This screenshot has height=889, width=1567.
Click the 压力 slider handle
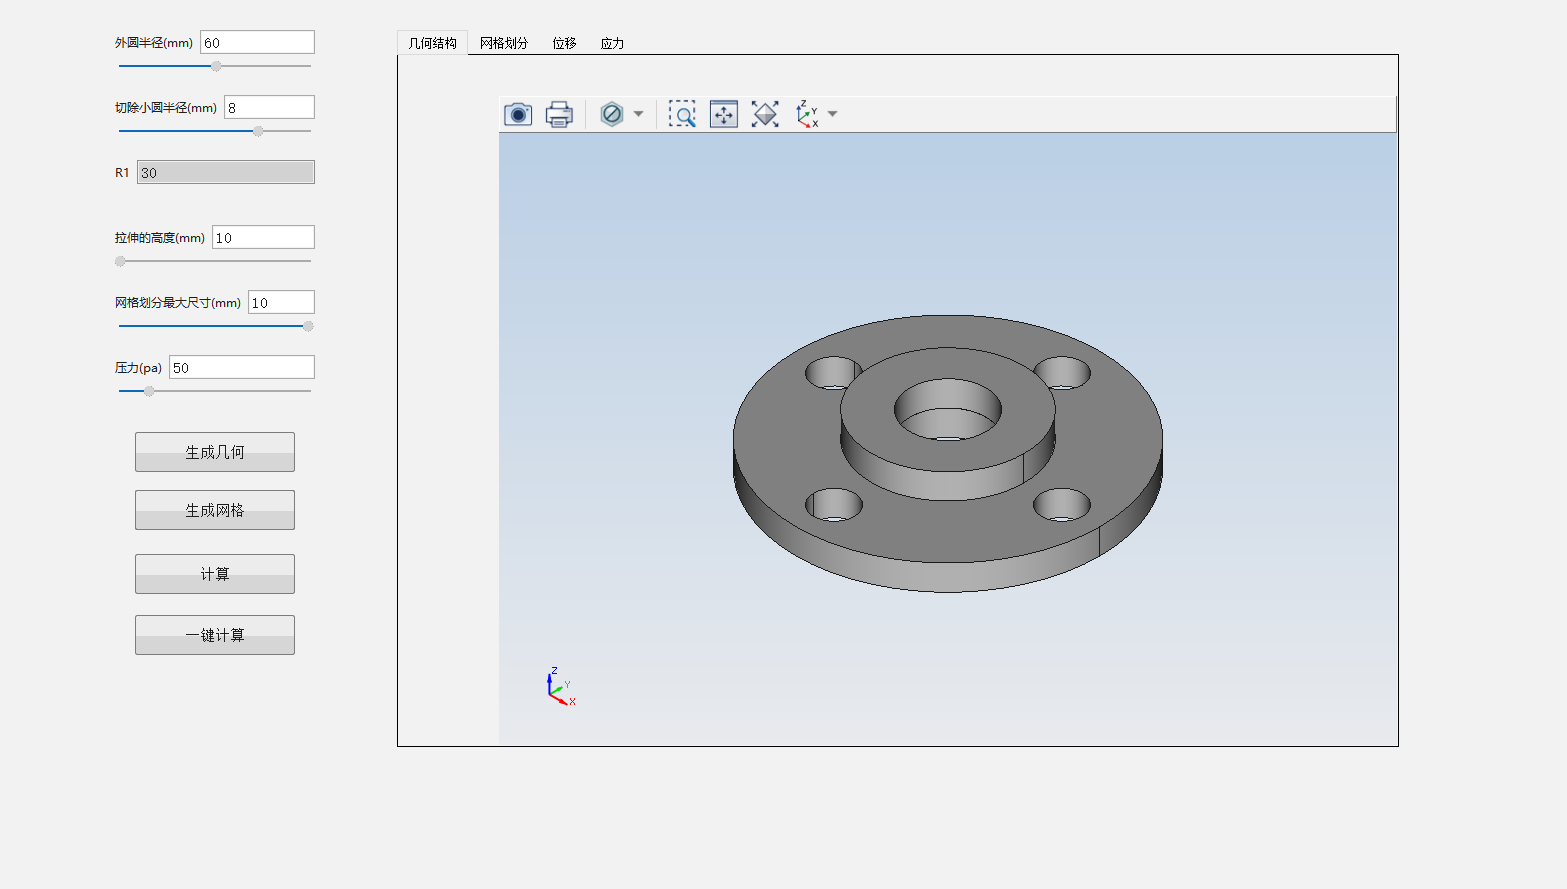point(149,391)
